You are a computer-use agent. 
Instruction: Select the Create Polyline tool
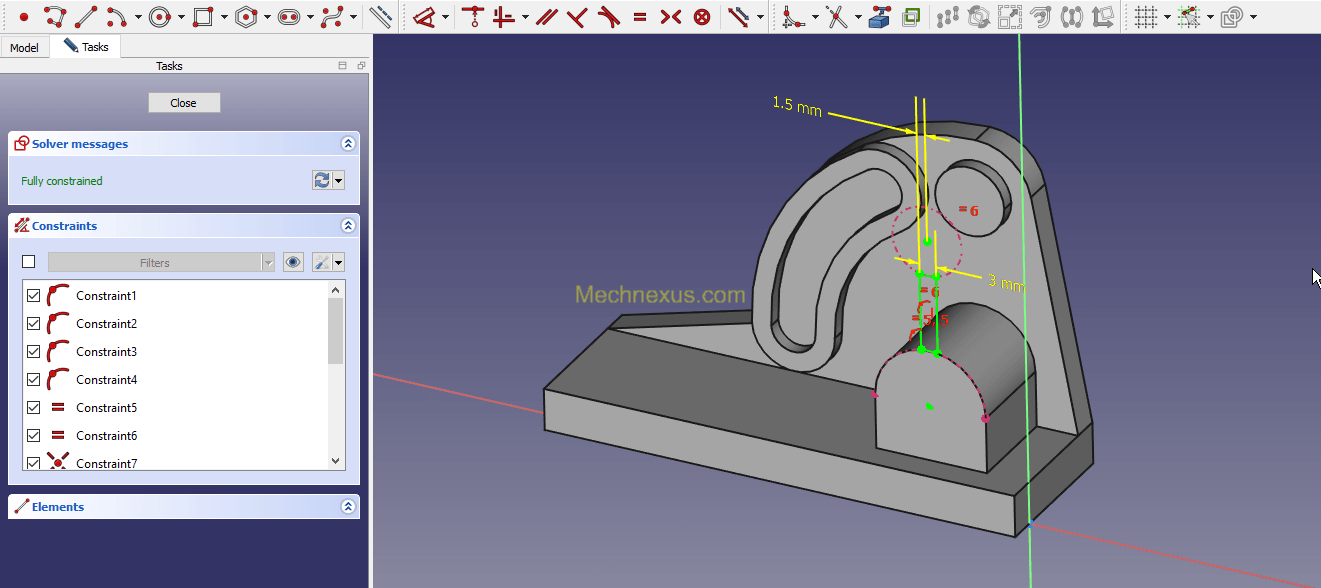click(55, 17)
